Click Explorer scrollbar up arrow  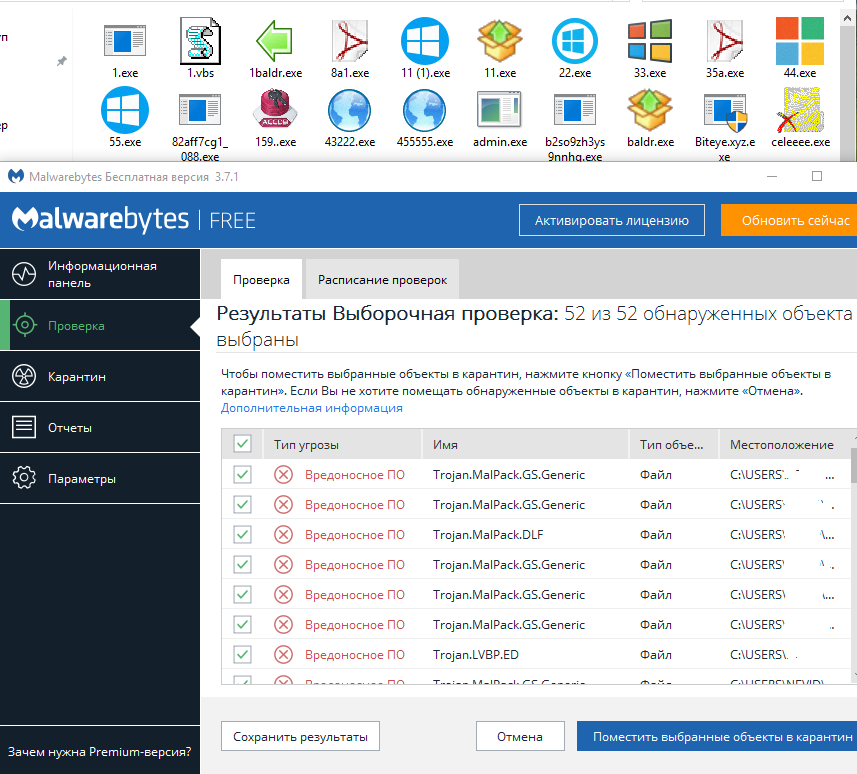[x=847, y=17]
